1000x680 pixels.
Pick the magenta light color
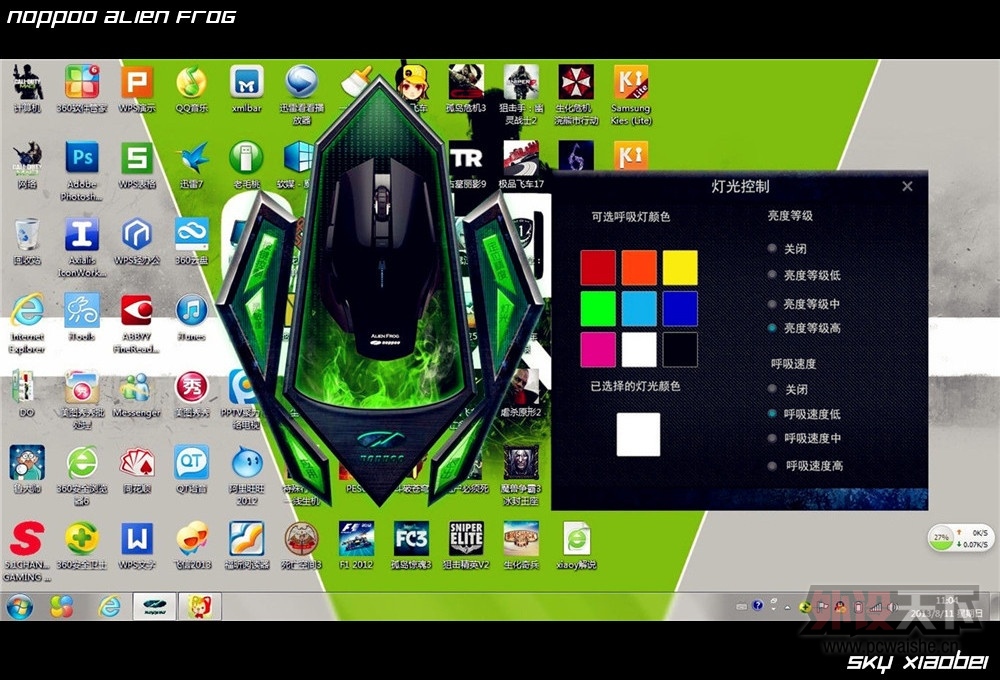(598, 350)
